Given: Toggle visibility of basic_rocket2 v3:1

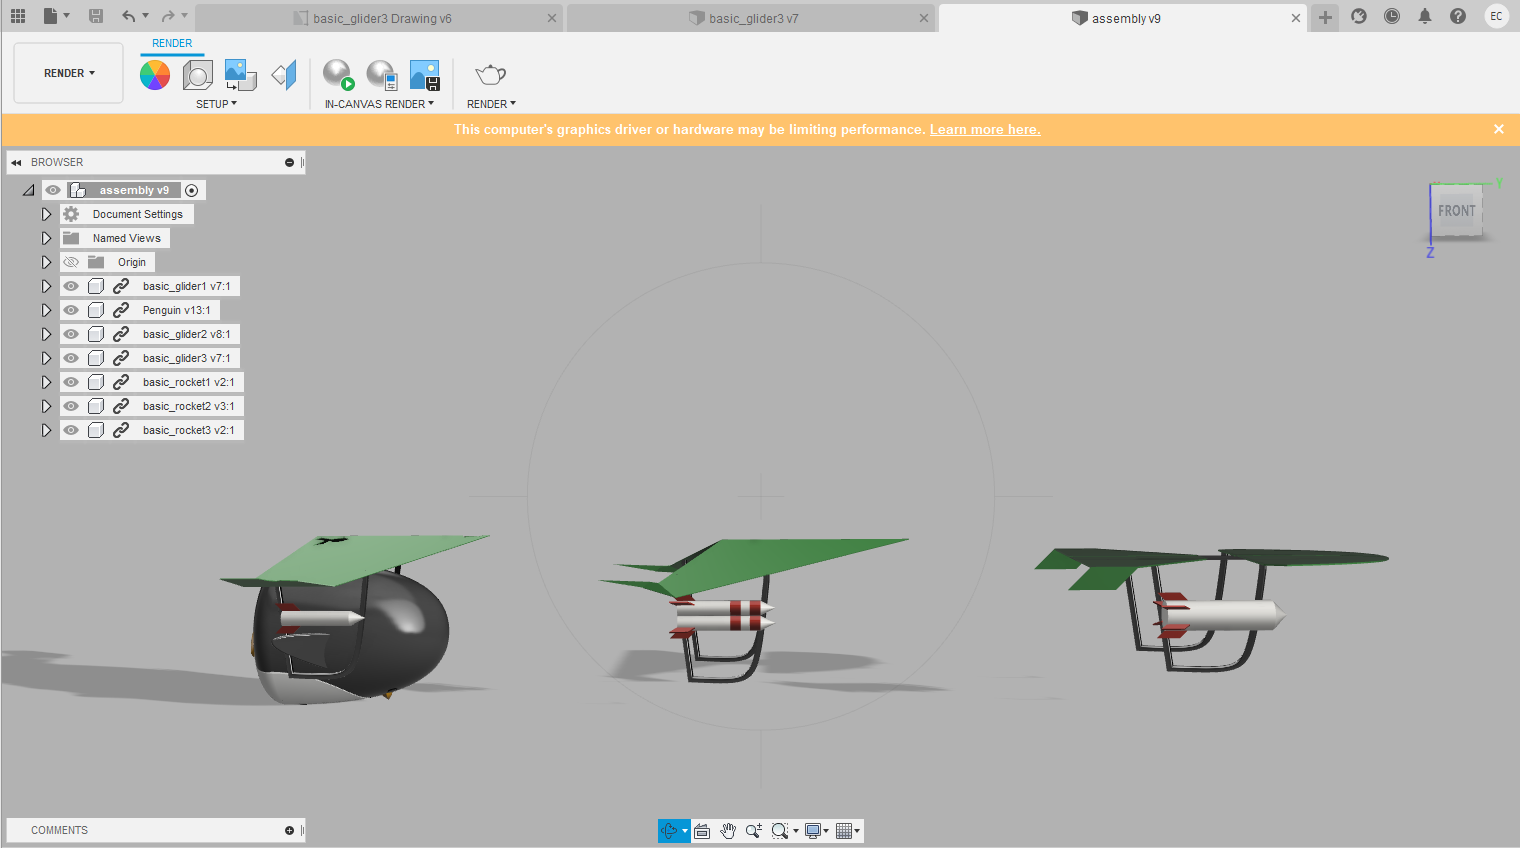Looking at the screenshot, I should coord(70,406).
